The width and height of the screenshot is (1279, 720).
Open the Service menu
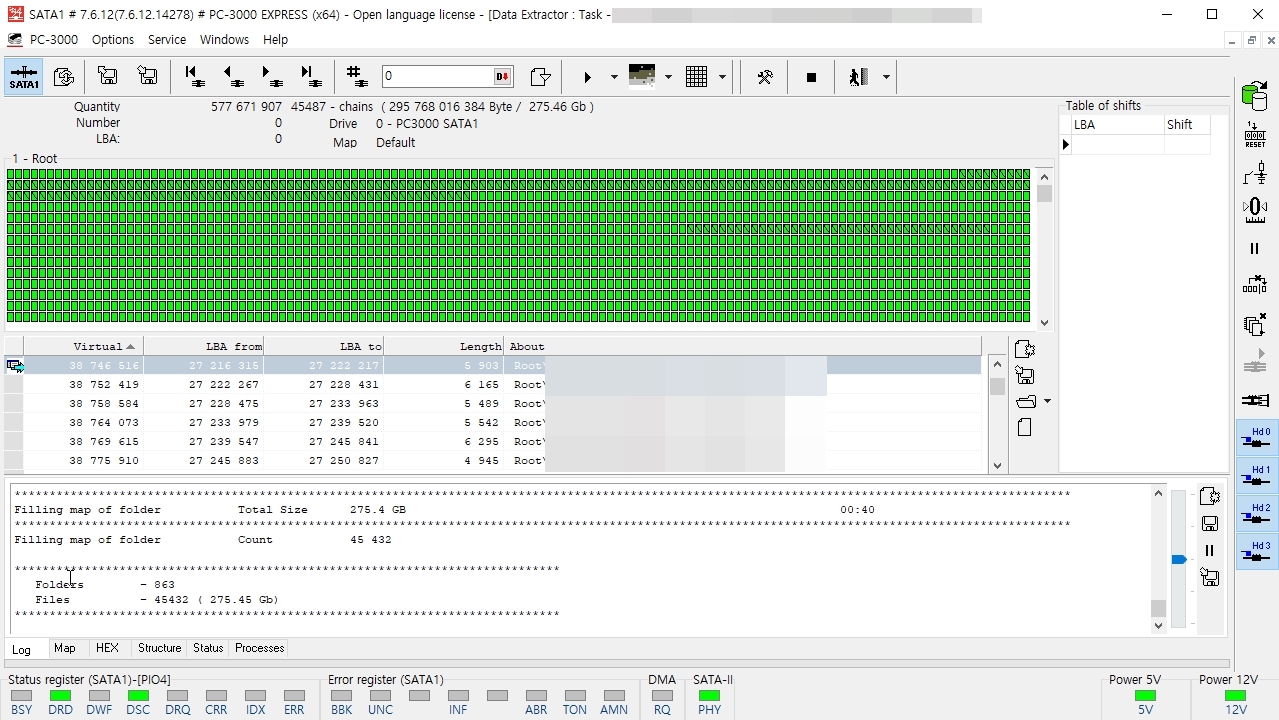(x=167, y=39)
